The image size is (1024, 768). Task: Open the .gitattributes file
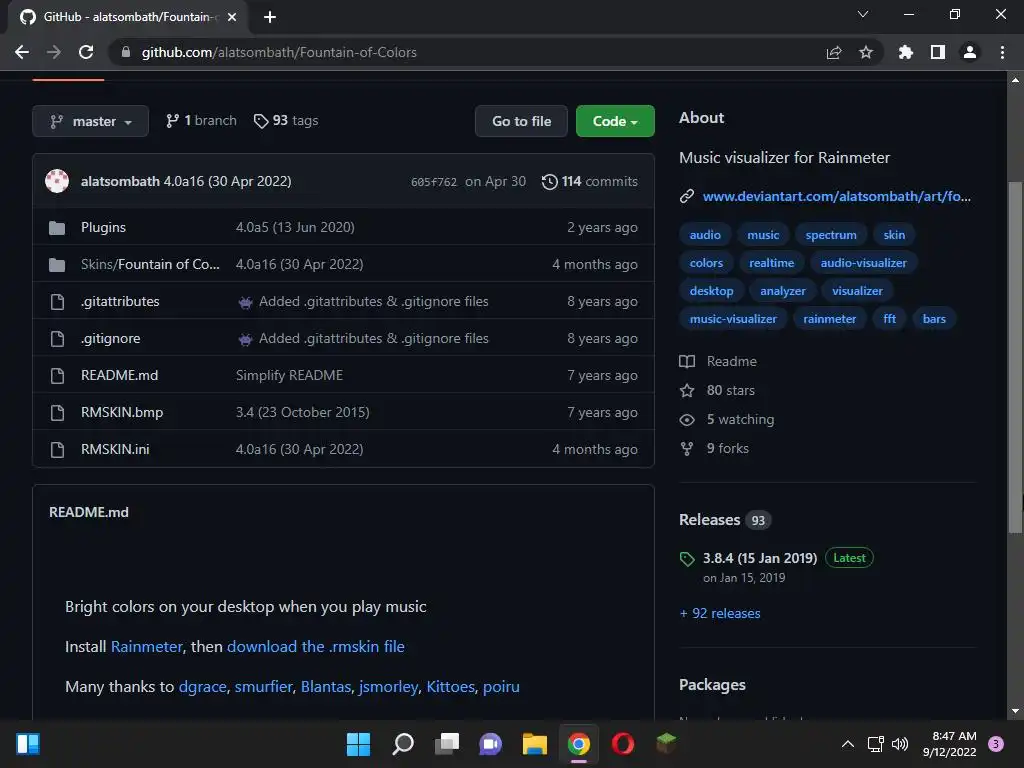120,301
